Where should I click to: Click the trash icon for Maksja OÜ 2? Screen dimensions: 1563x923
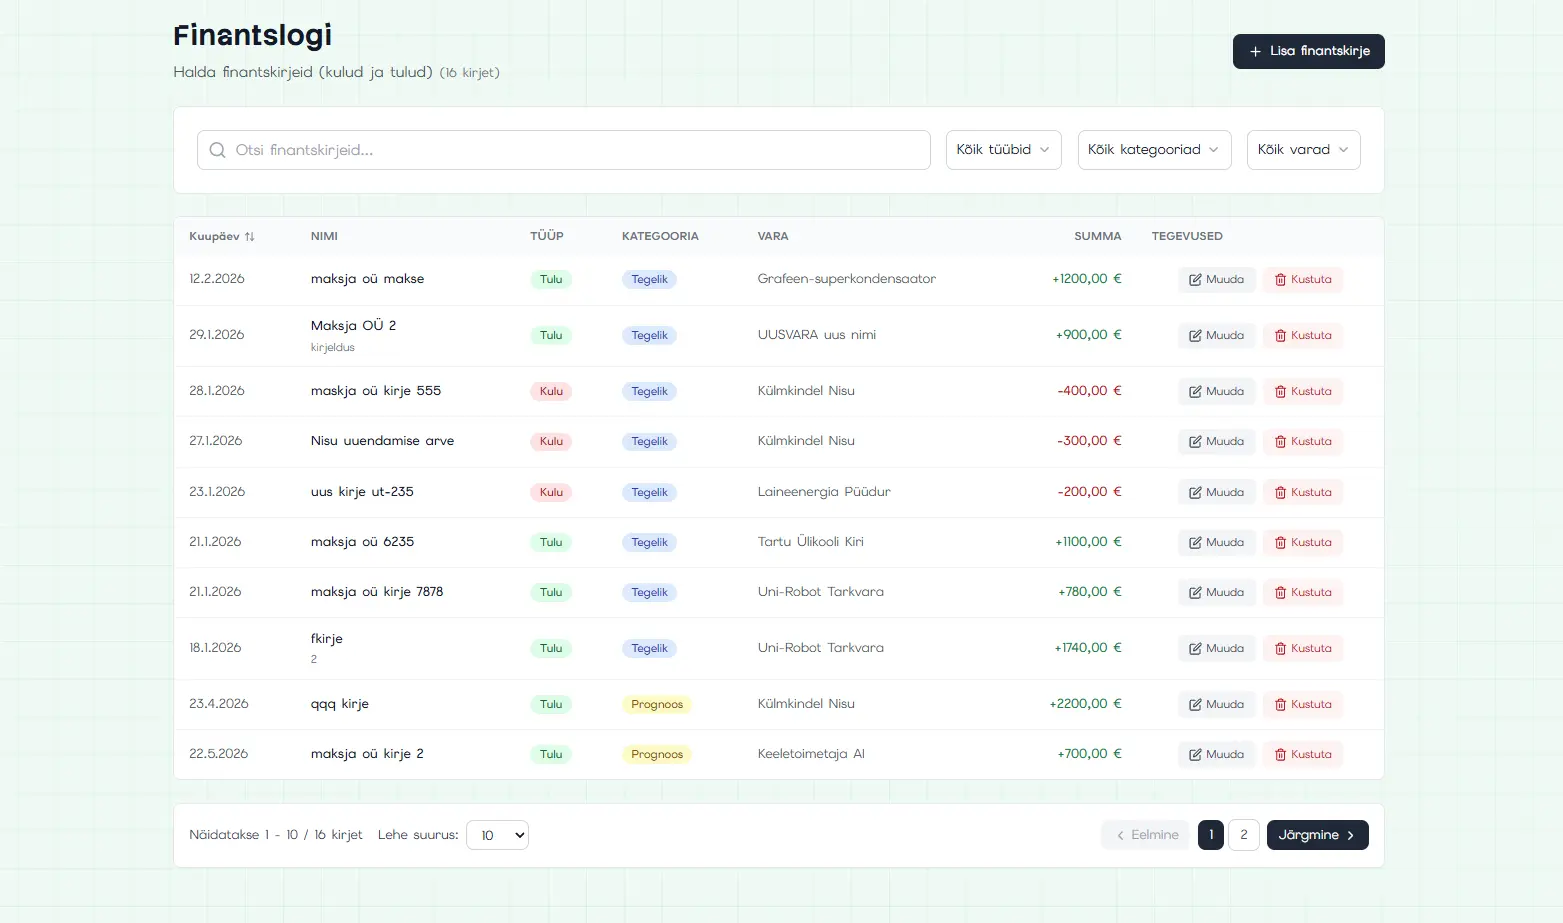tap(1280, 336)
